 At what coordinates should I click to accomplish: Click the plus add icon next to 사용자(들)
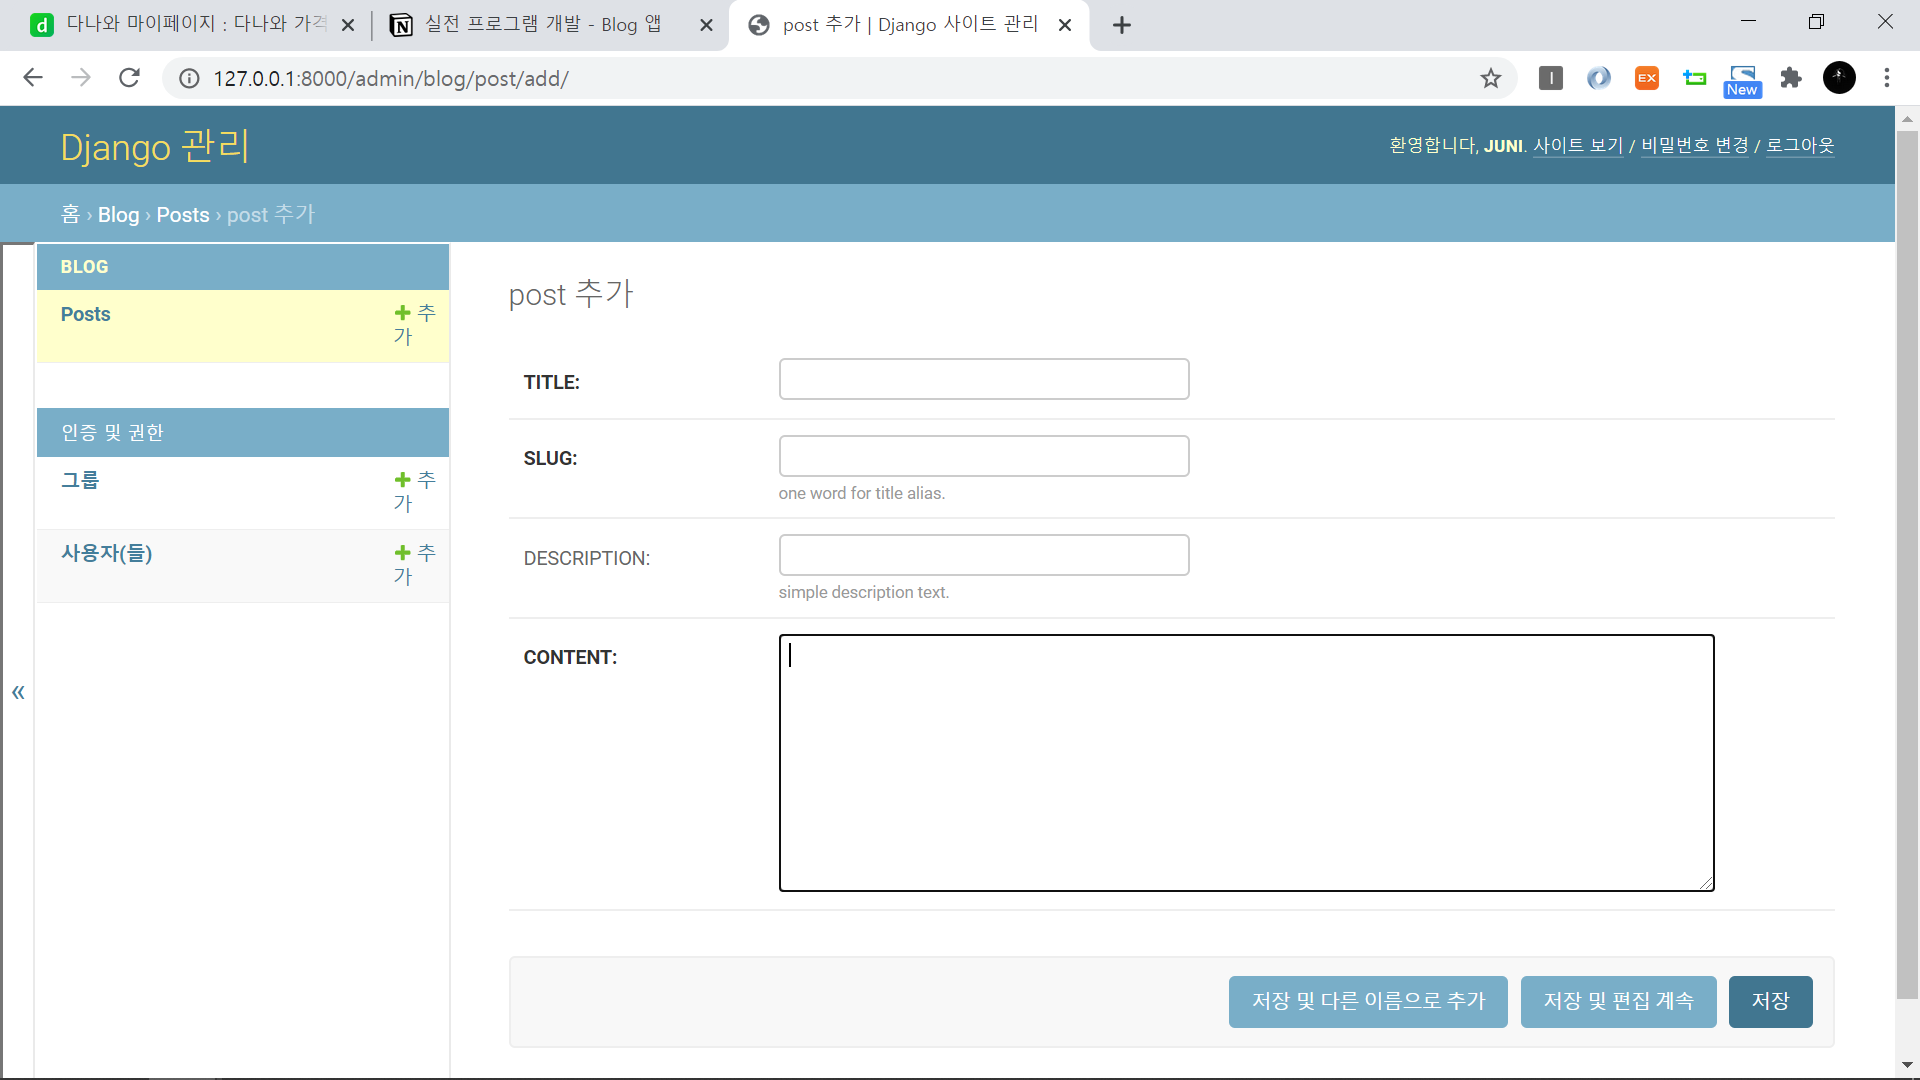tap(403, 553)
